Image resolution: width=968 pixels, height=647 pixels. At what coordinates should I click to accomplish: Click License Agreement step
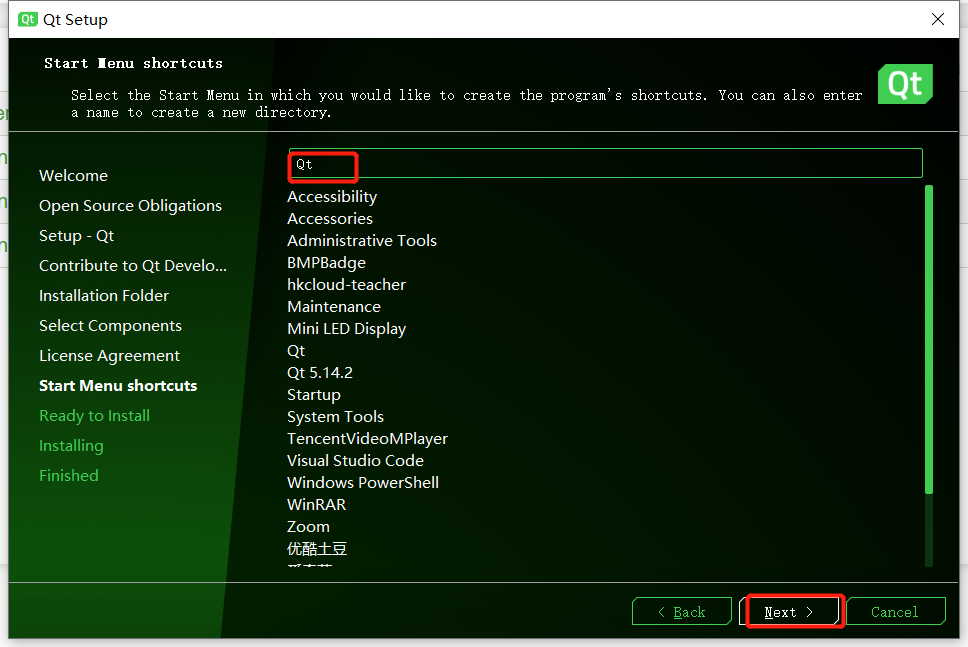coord(109,356)
